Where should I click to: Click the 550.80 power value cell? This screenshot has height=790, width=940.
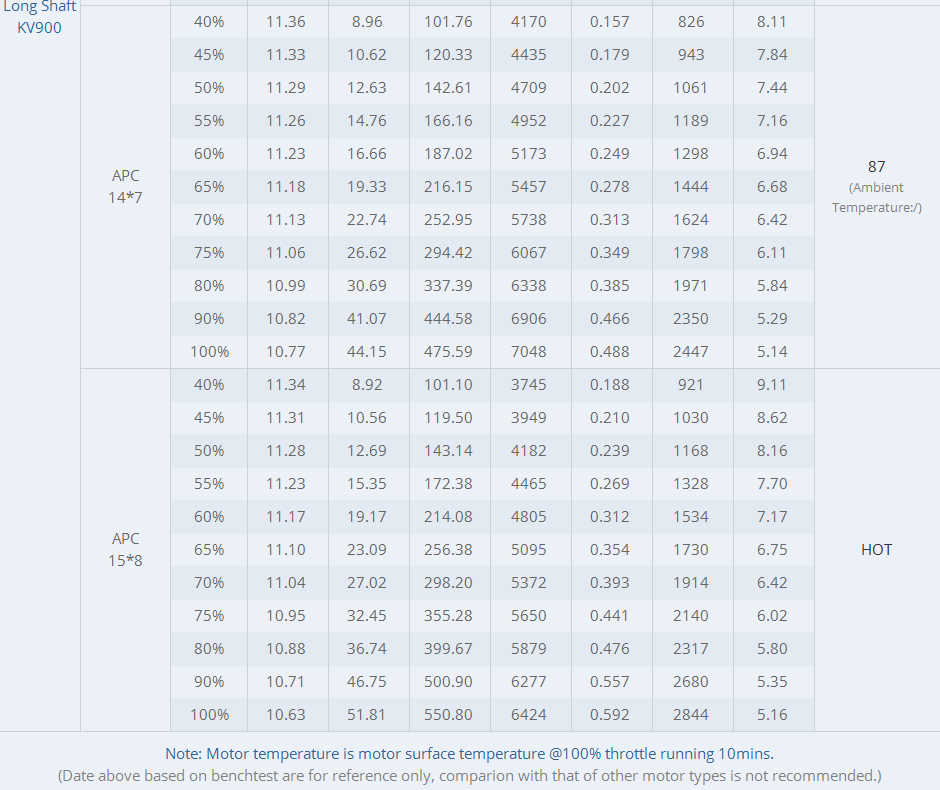pyautogui.click(x=448, y=715)
